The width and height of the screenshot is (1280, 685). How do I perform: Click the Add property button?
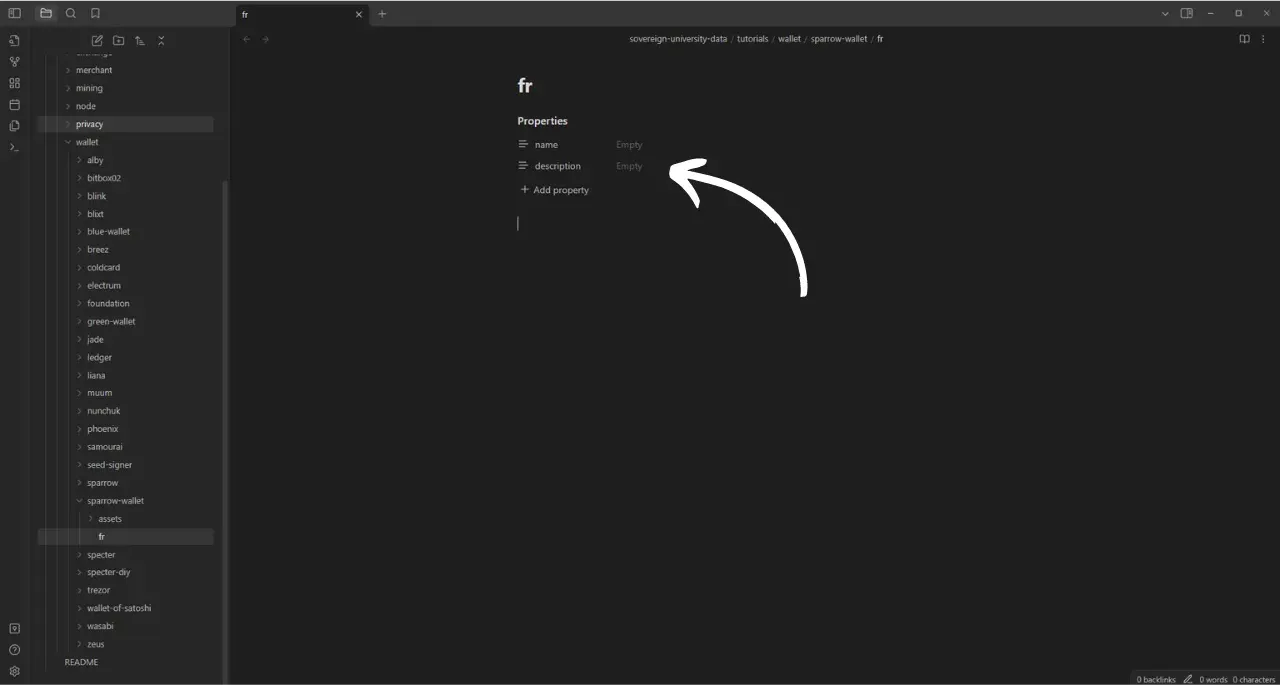coord(555,190)
